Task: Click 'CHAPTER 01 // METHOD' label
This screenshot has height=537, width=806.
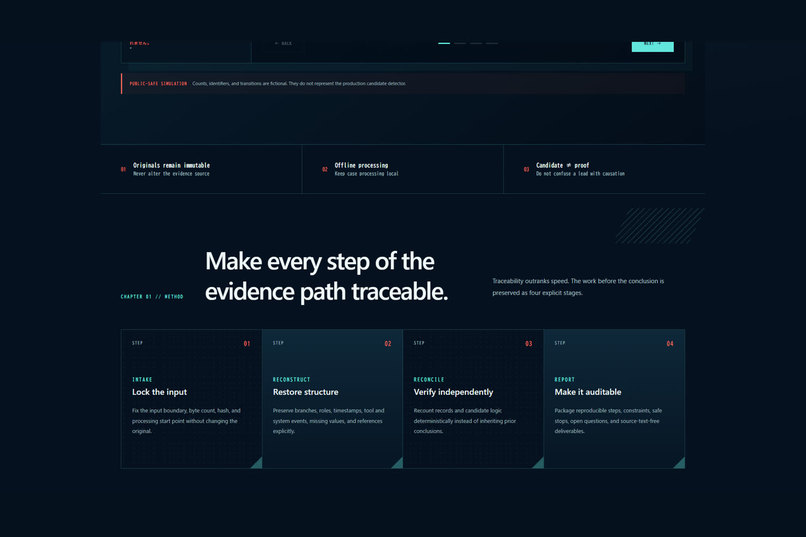Action: pos(152,297)
